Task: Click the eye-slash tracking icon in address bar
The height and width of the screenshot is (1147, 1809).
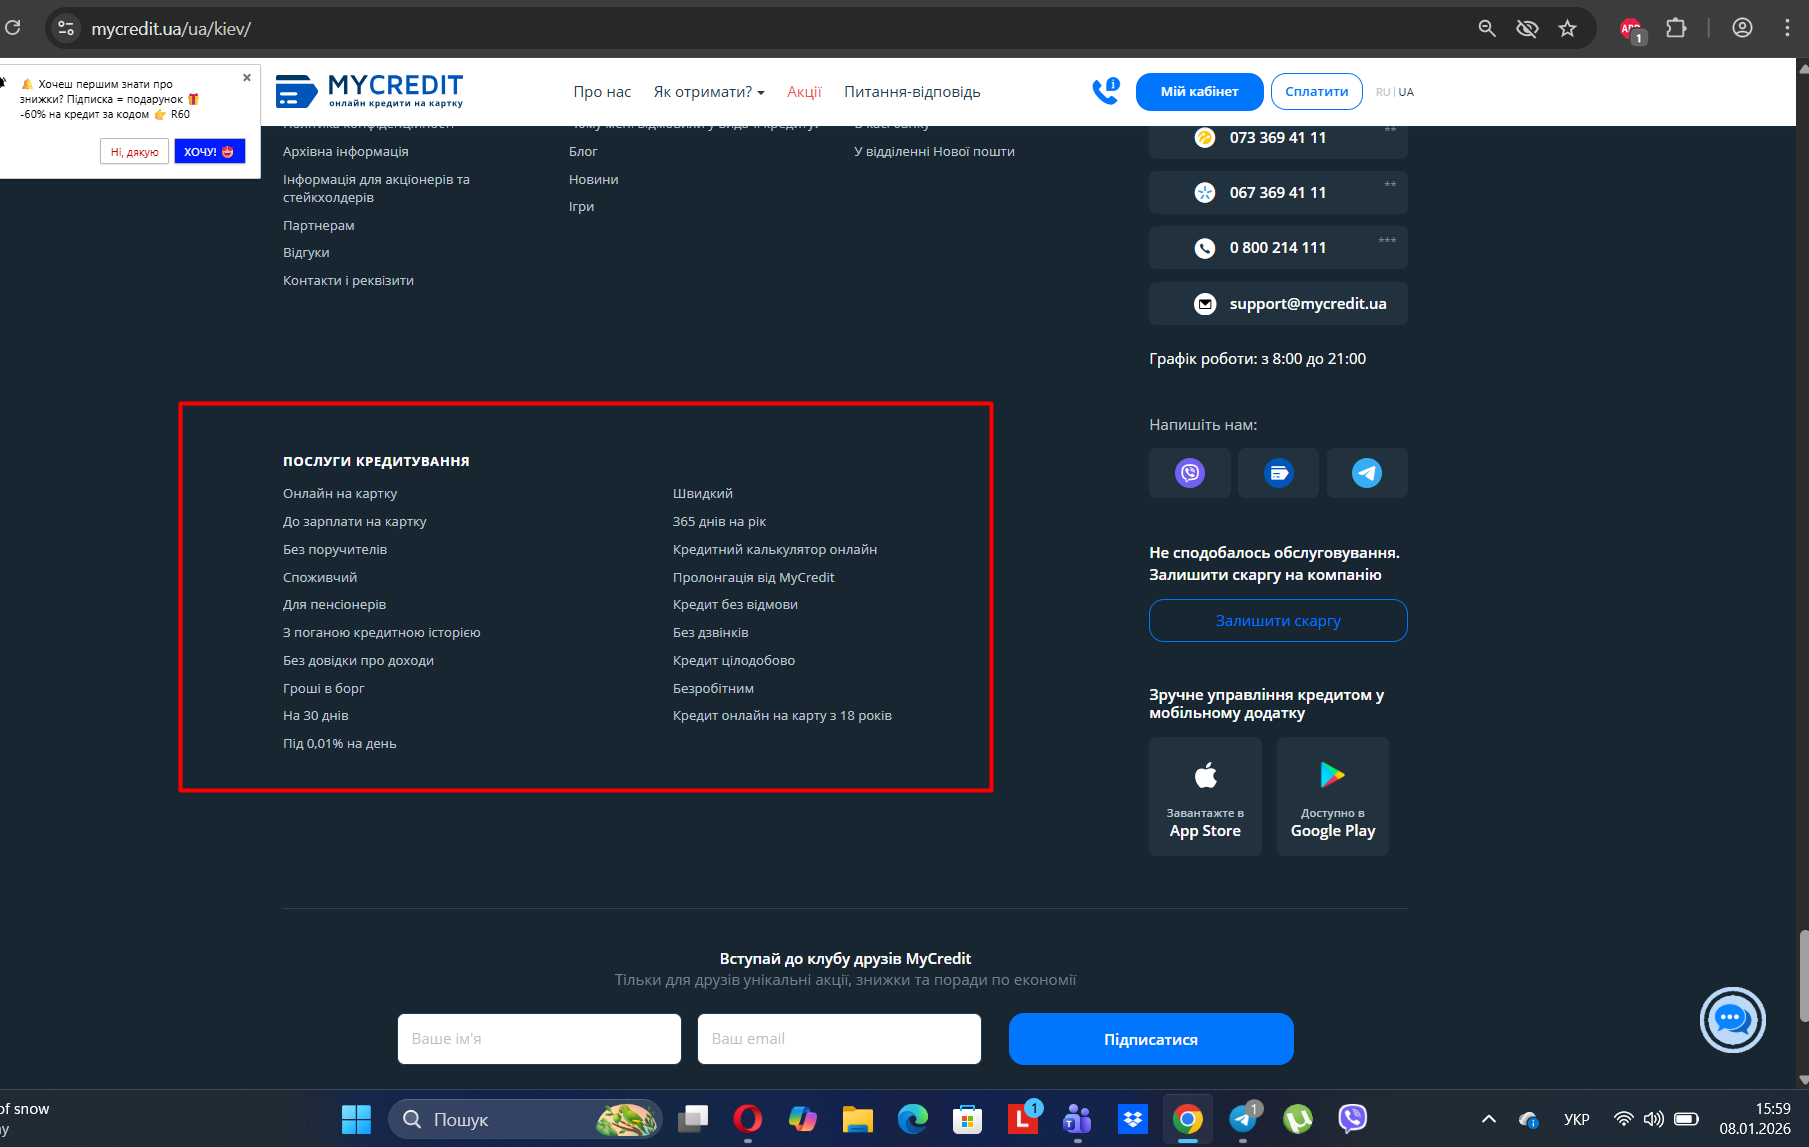Action: pos(1527,28)
